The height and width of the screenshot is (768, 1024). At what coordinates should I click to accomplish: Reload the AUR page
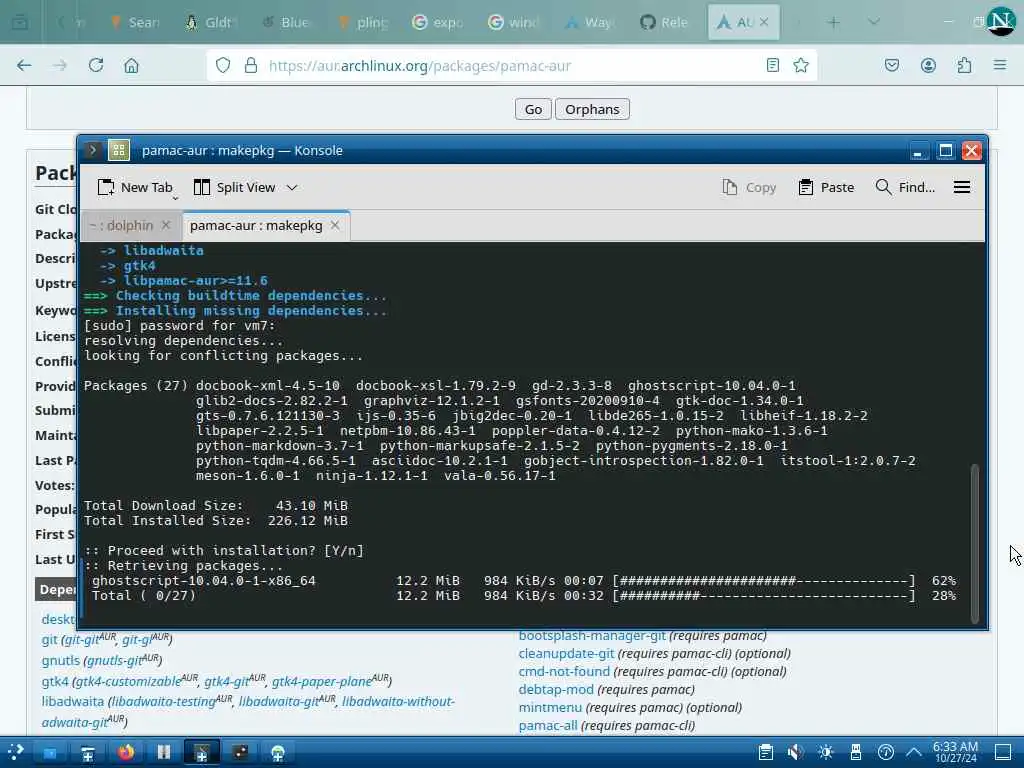[x=96, y=65]
